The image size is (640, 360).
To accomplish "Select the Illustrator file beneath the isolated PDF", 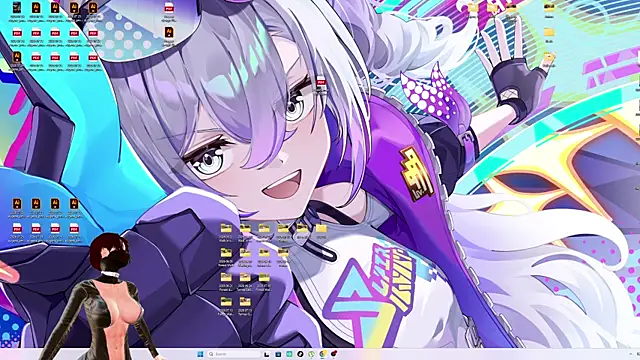I will 169,36.
